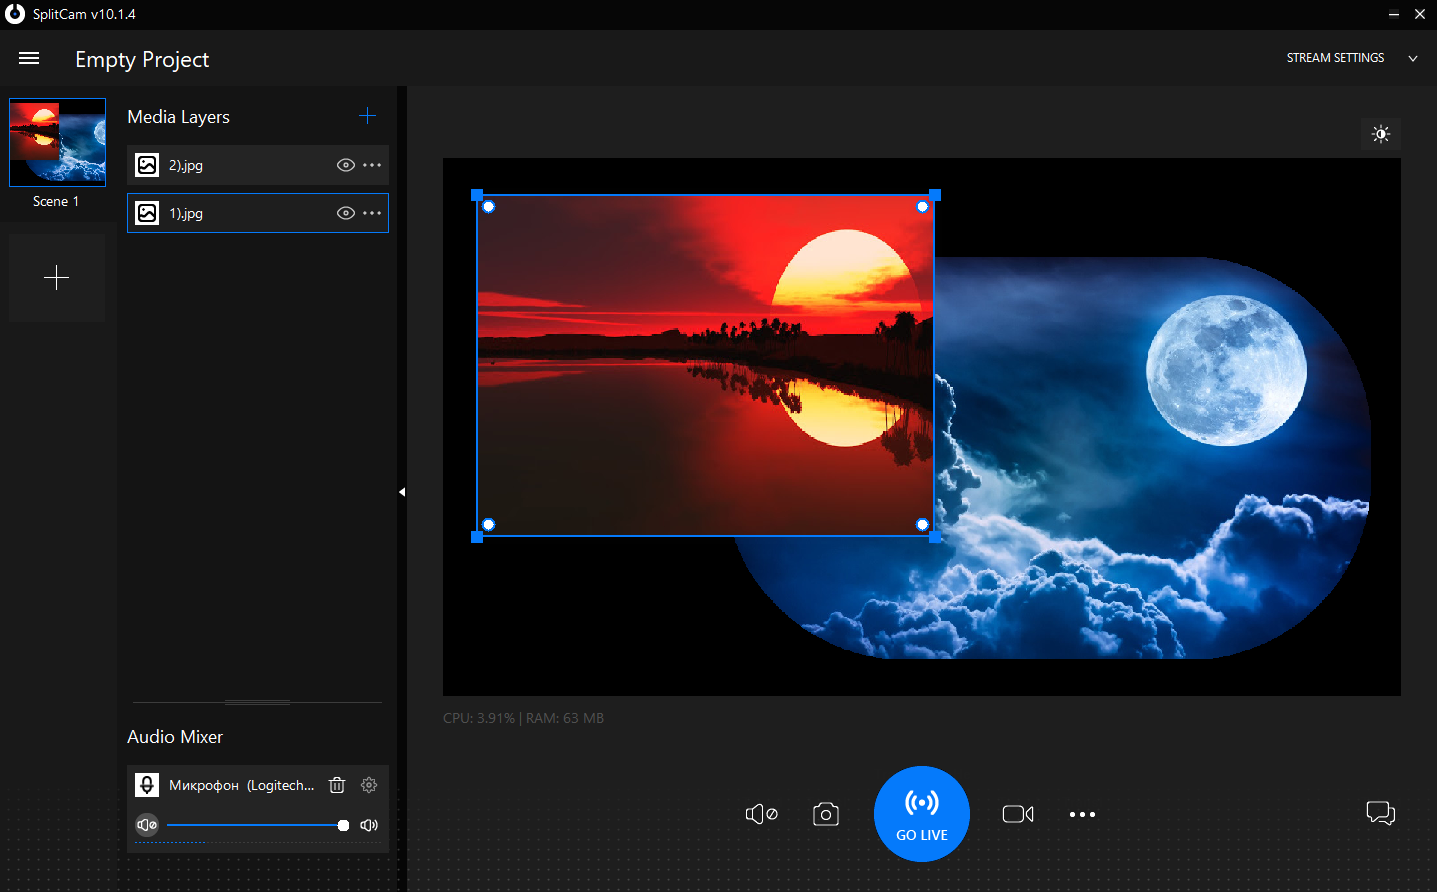Mute the main output speaker icon
The width and height of the screenshot is (1437, 892).
tap(761, 814)
